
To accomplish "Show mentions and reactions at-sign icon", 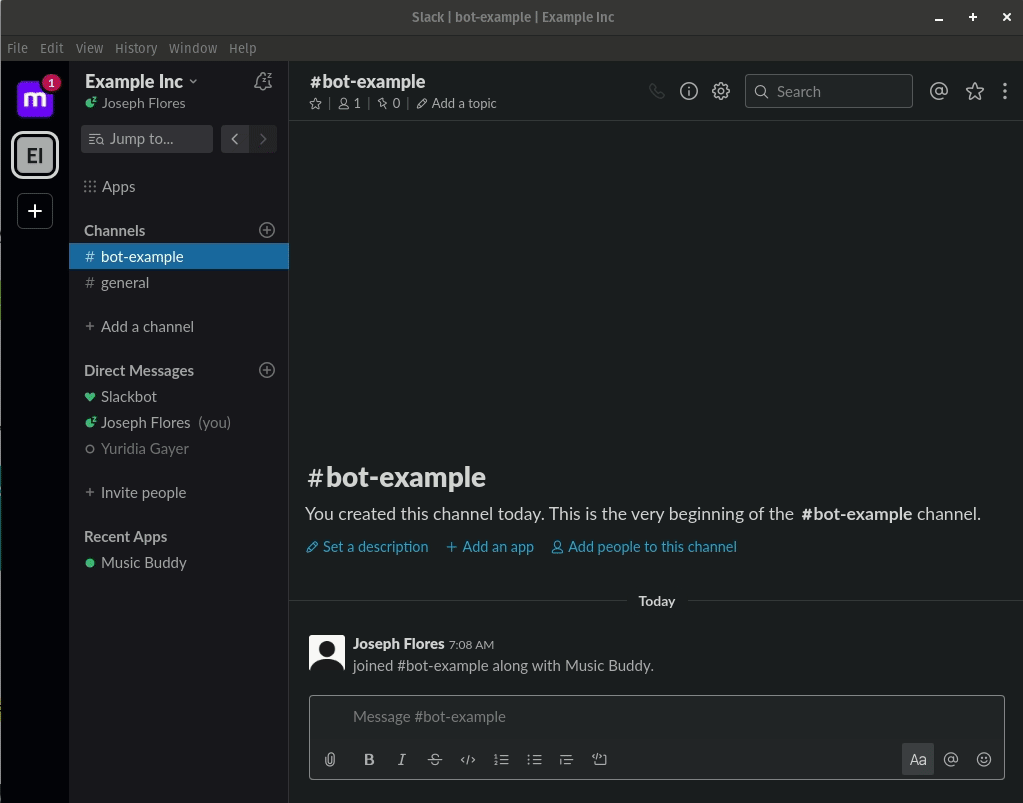I will pos(939,91).
